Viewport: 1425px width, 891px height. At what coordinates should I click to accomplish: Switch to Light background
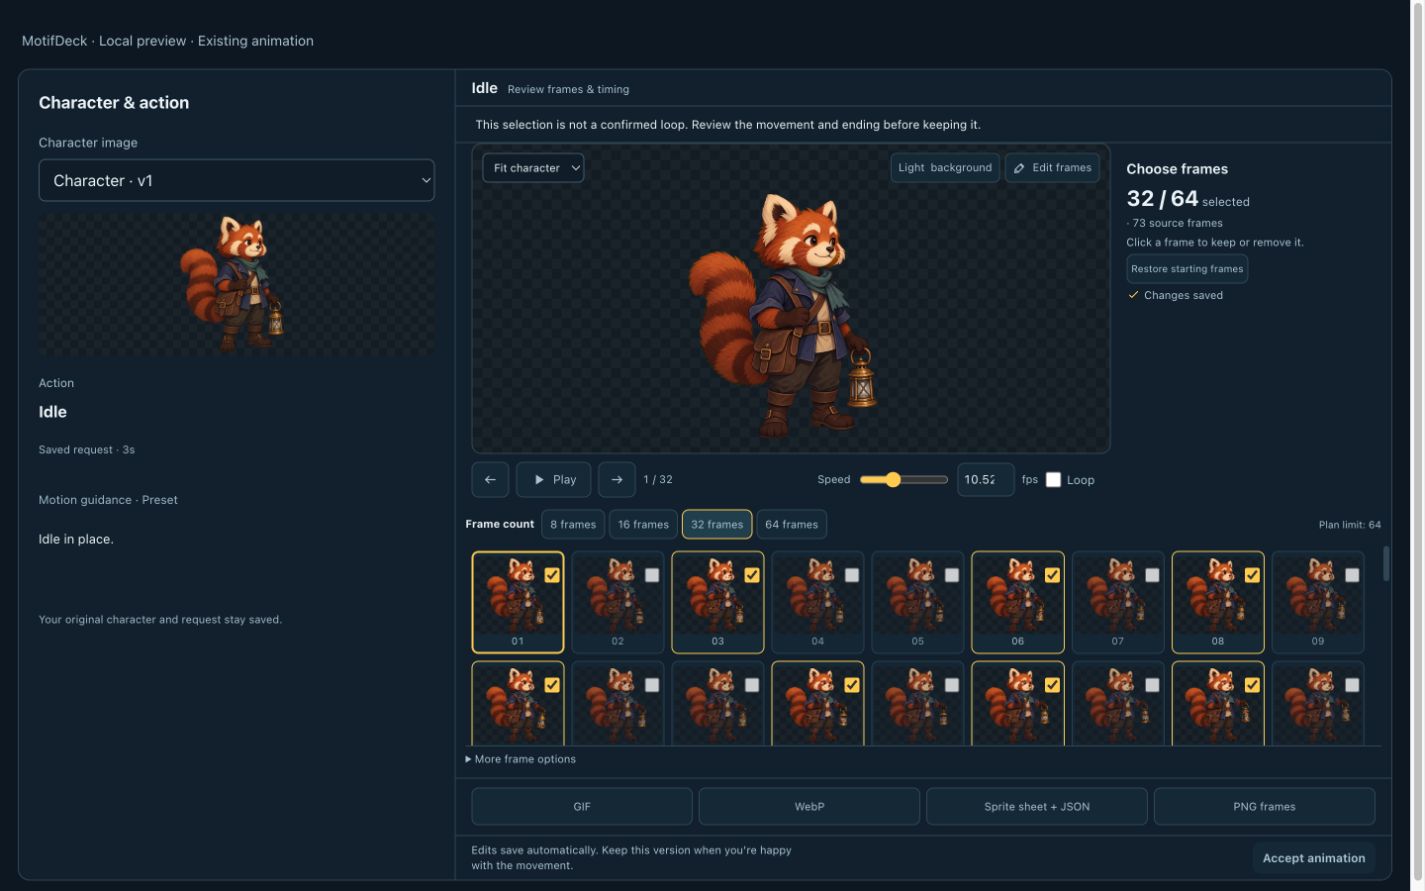tap(945, 168)
